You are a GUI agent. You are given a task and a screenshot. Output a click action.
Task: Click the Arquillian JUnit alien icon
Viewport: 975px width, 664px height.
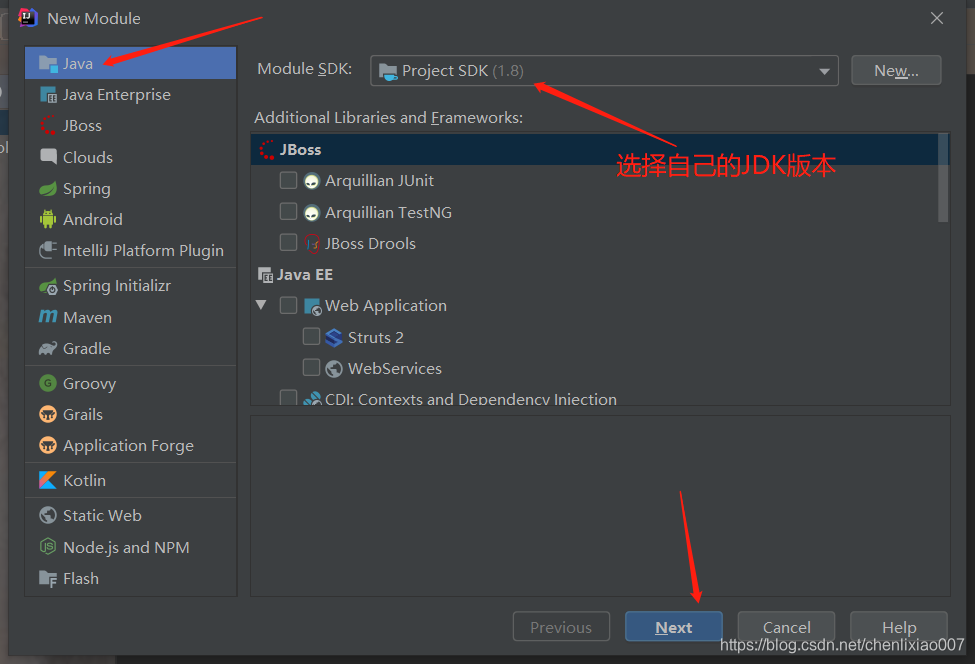312,181
